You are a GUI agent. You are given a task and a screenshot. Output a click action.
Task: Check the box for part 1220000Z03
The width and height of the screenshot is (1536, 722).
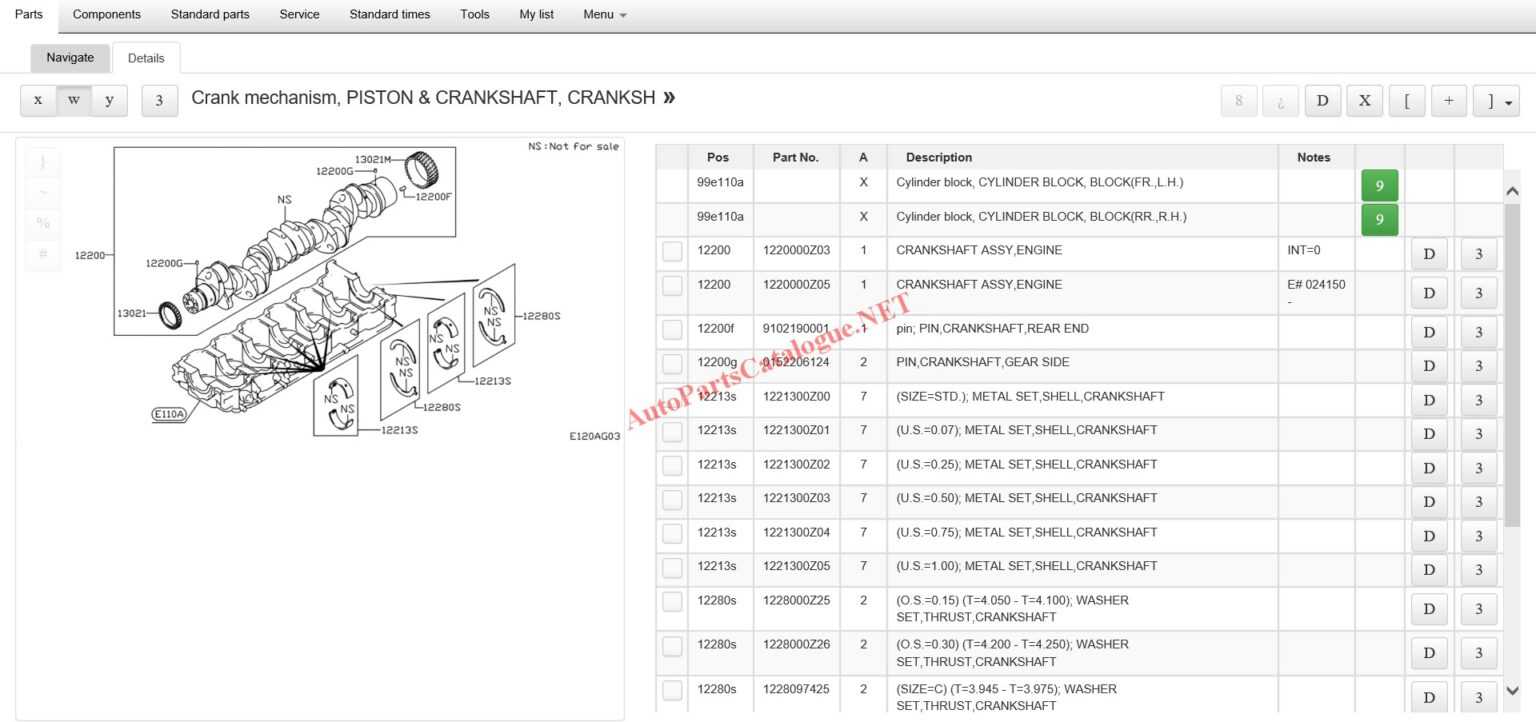(672, 252)
